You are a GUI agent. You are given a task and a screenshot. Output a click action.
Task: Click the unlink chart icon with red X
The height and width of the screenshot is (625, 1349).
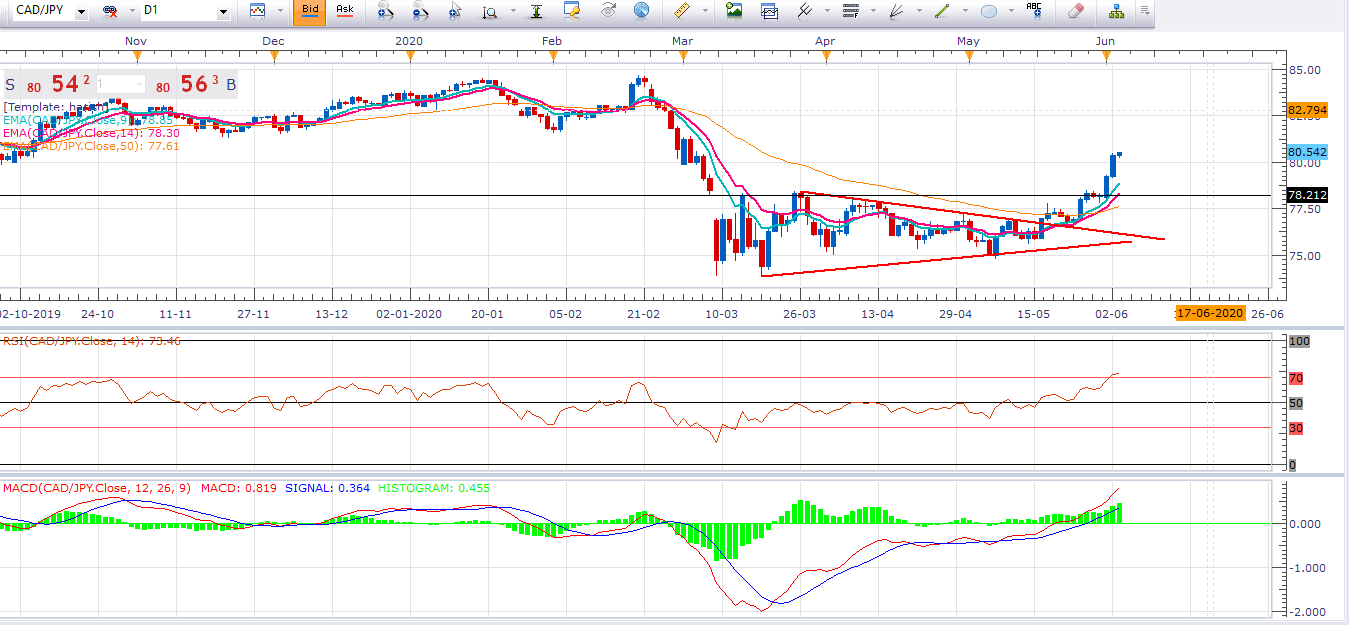(109, 12)
